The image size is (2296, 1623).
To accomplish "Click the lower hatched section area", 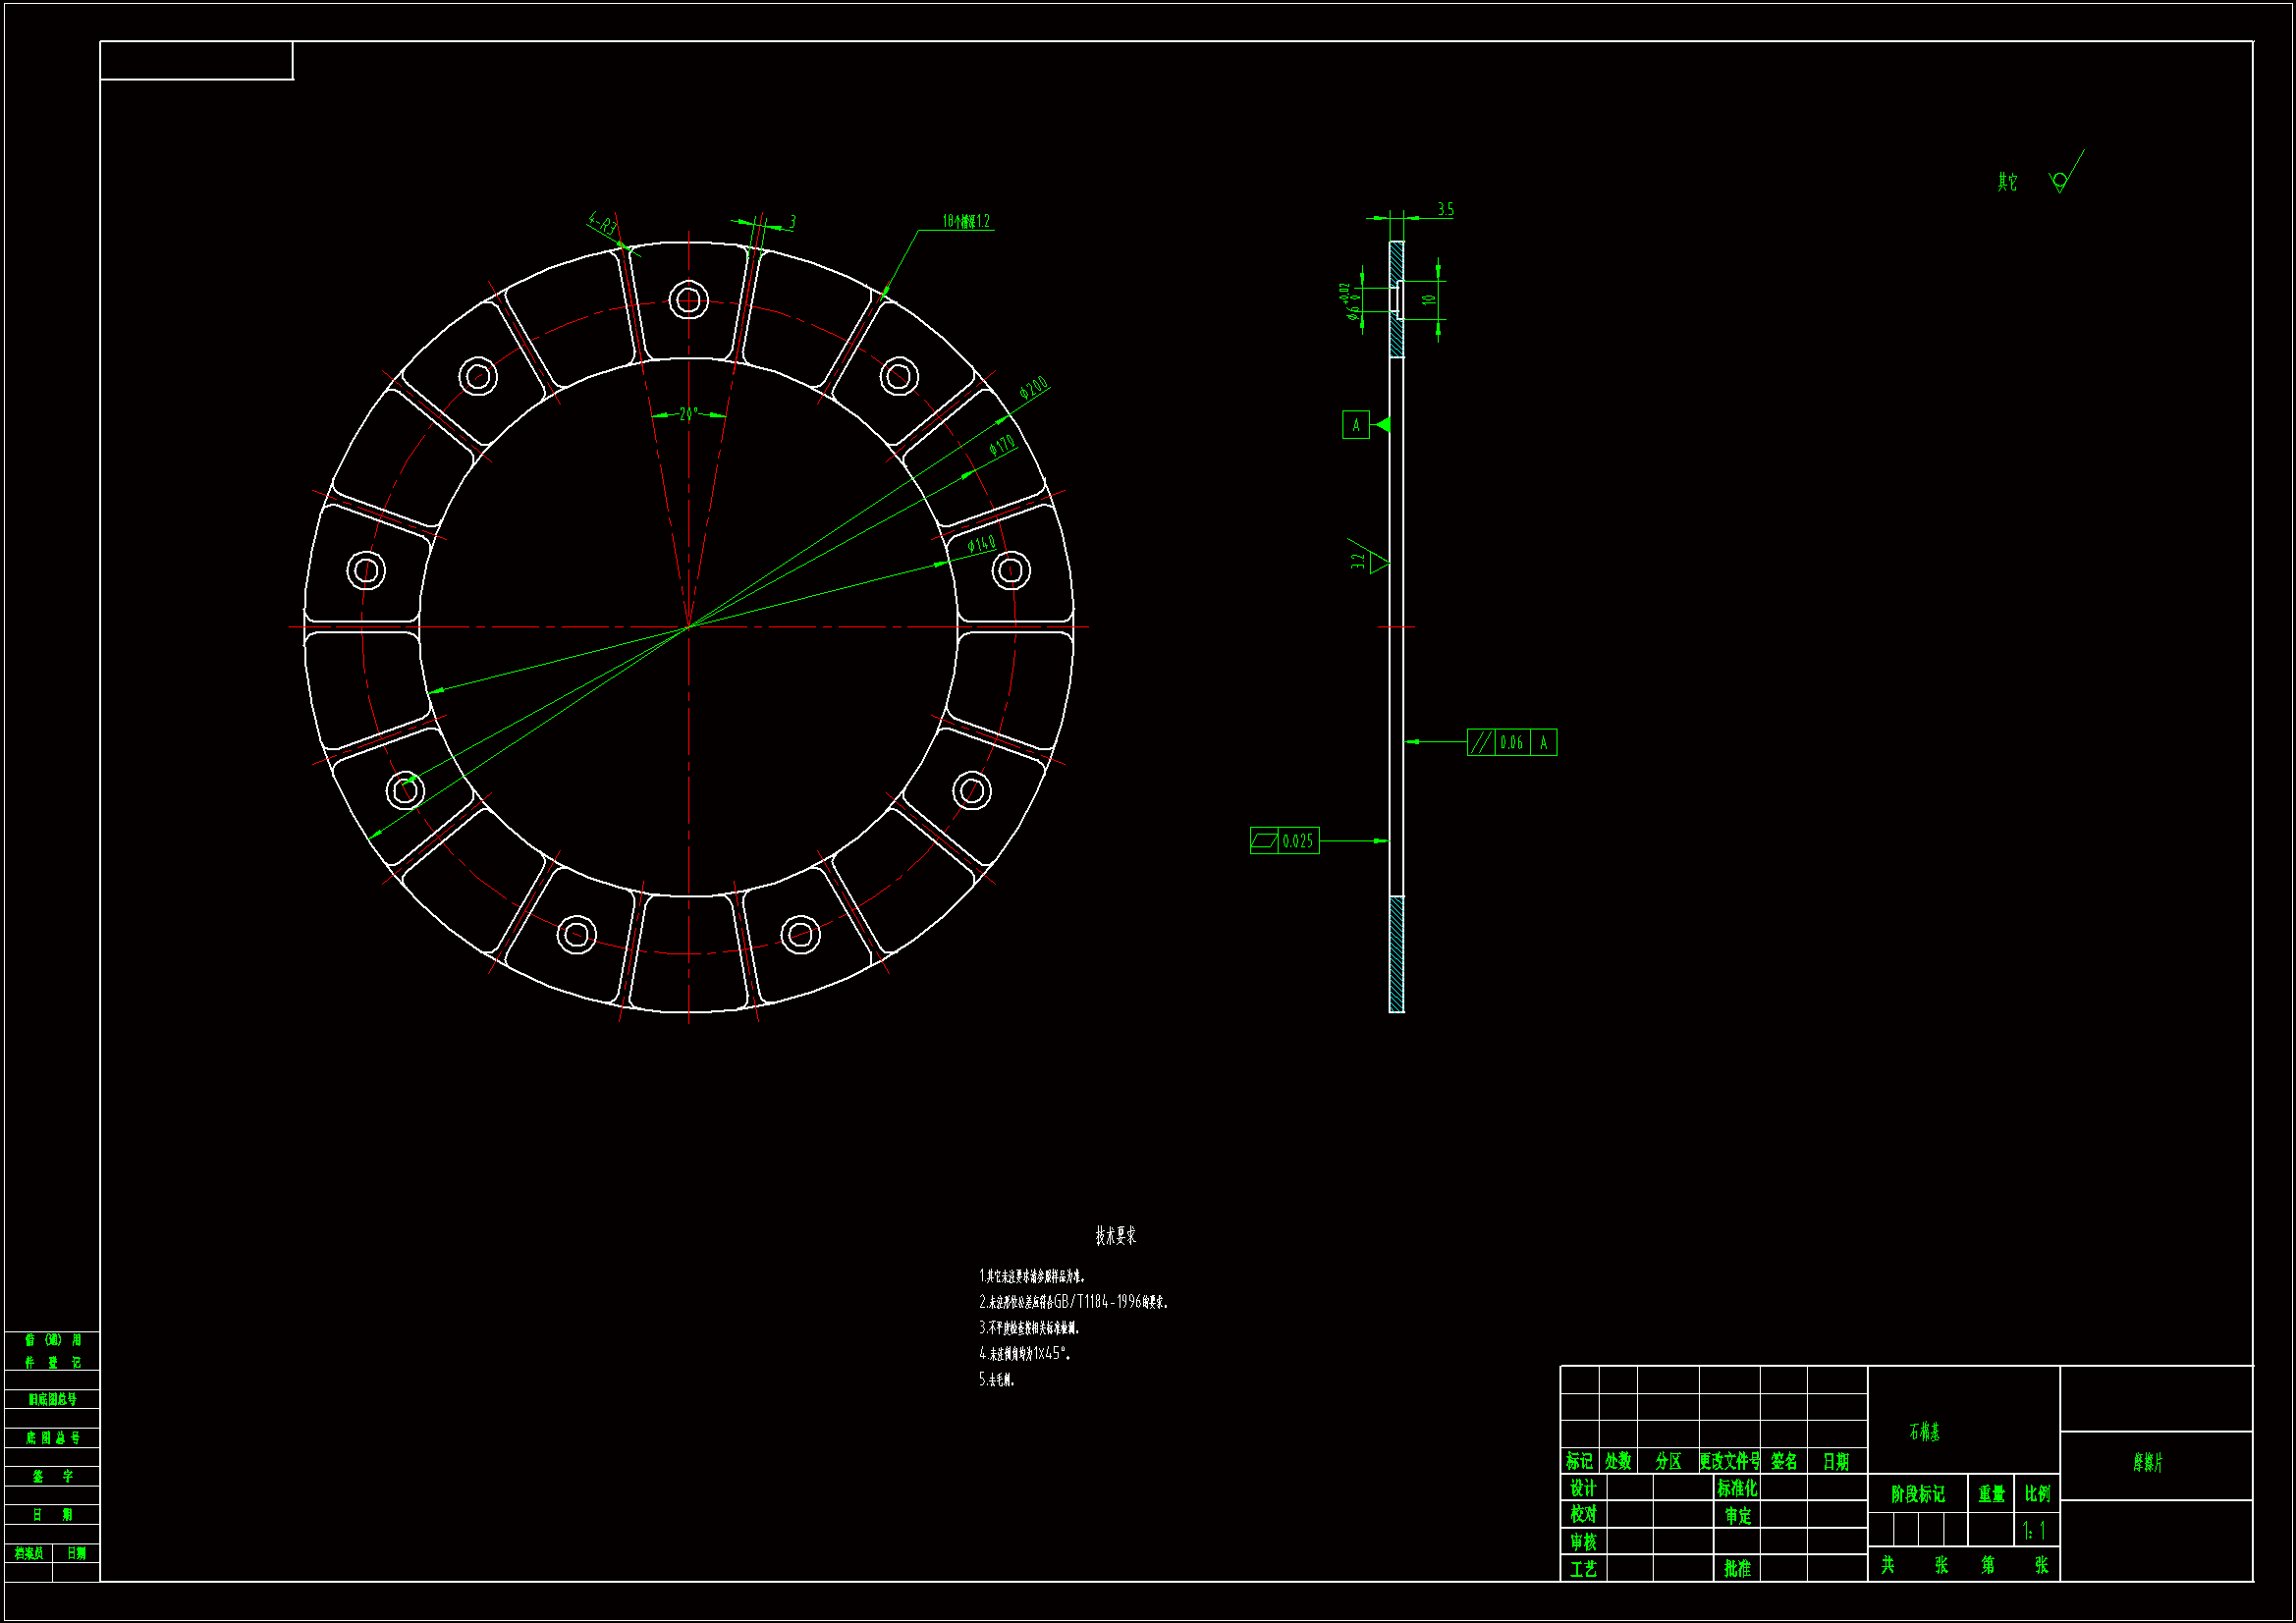I will point(1396,953).
